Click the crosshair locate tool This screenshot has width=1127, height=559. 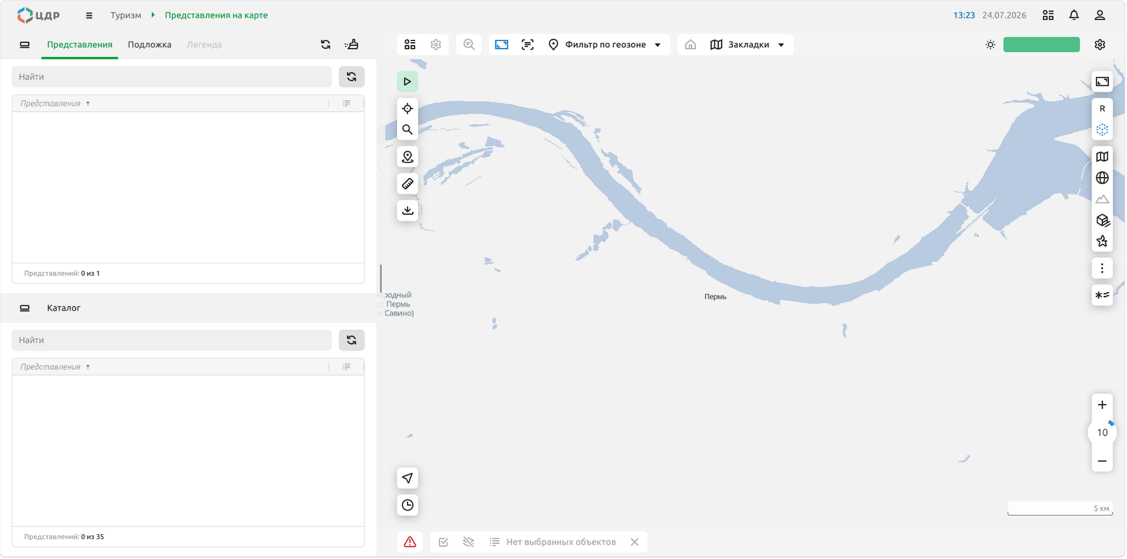pos(408,108)
